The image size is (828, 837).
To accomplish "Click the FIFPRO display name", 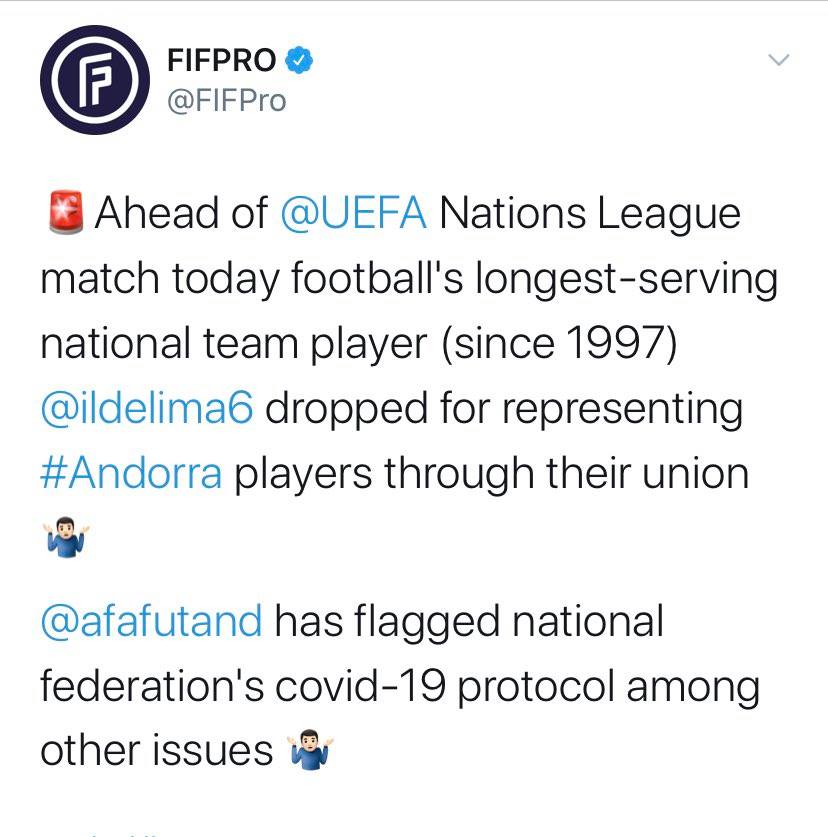I will [x=222, y=60].
